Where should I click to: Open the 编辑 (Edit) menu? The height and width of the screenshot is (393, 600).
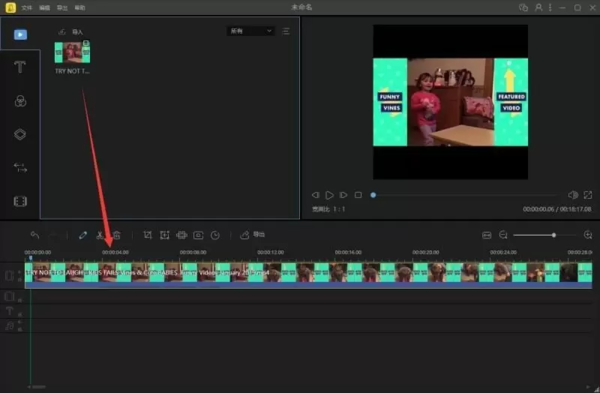click(44, 8)
